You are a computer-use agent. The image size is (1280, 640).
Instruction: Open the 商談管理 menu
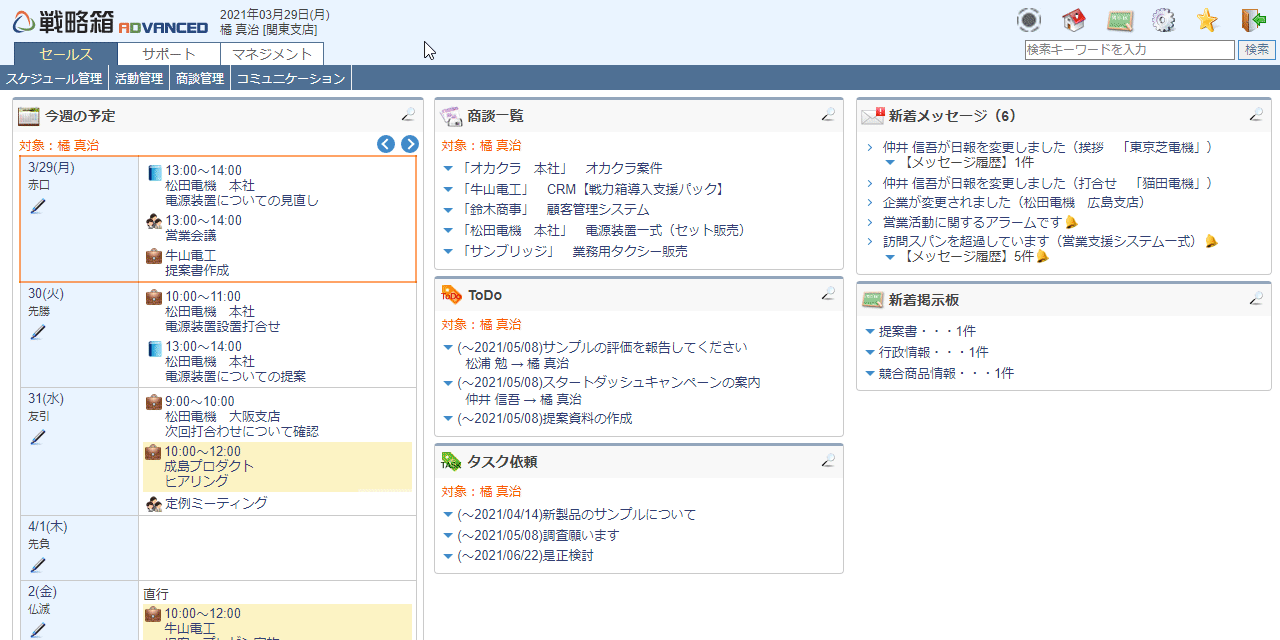pos(199,78)
